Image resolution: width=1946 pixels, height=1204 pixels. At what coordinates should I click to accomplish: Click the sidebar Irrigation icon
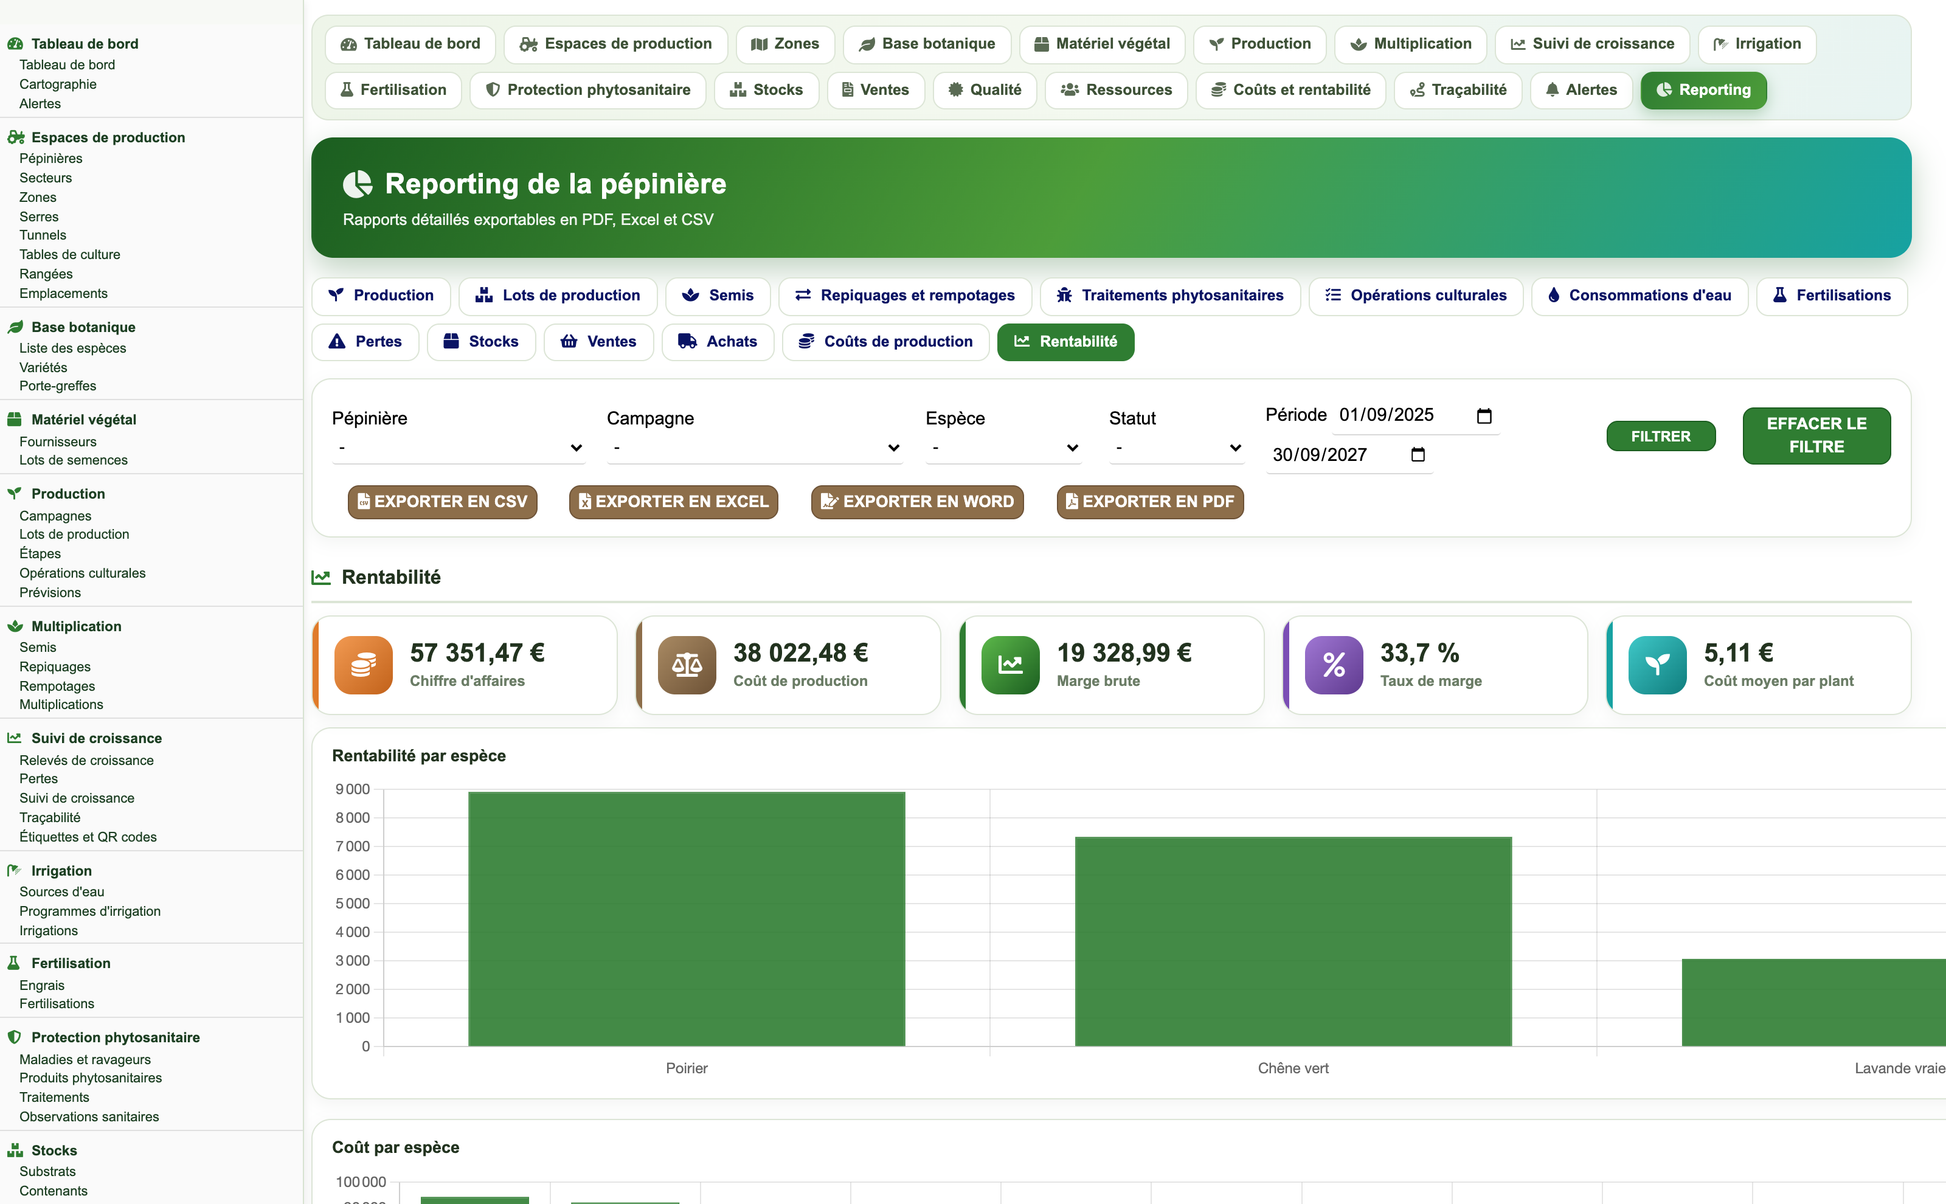coord(15,870)
